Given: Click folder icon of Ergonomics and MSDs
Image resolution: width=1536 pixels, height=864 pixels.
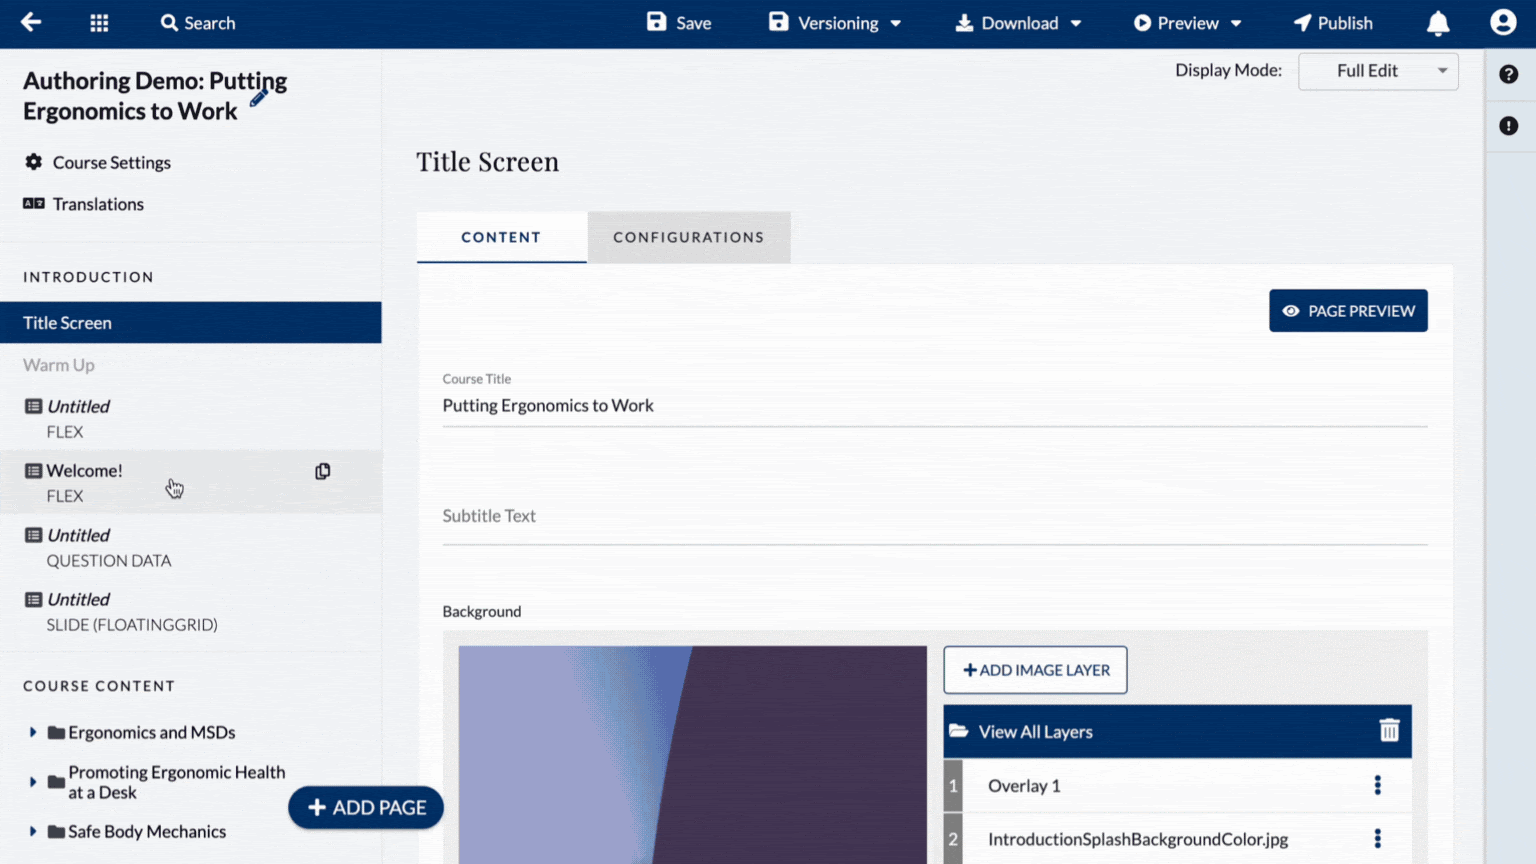Looking at the screenshot, I should [56, 733].
